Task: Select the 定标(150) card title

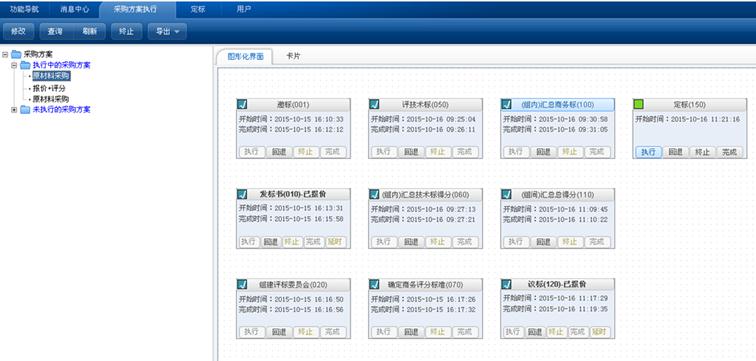Action: point(689,105)
